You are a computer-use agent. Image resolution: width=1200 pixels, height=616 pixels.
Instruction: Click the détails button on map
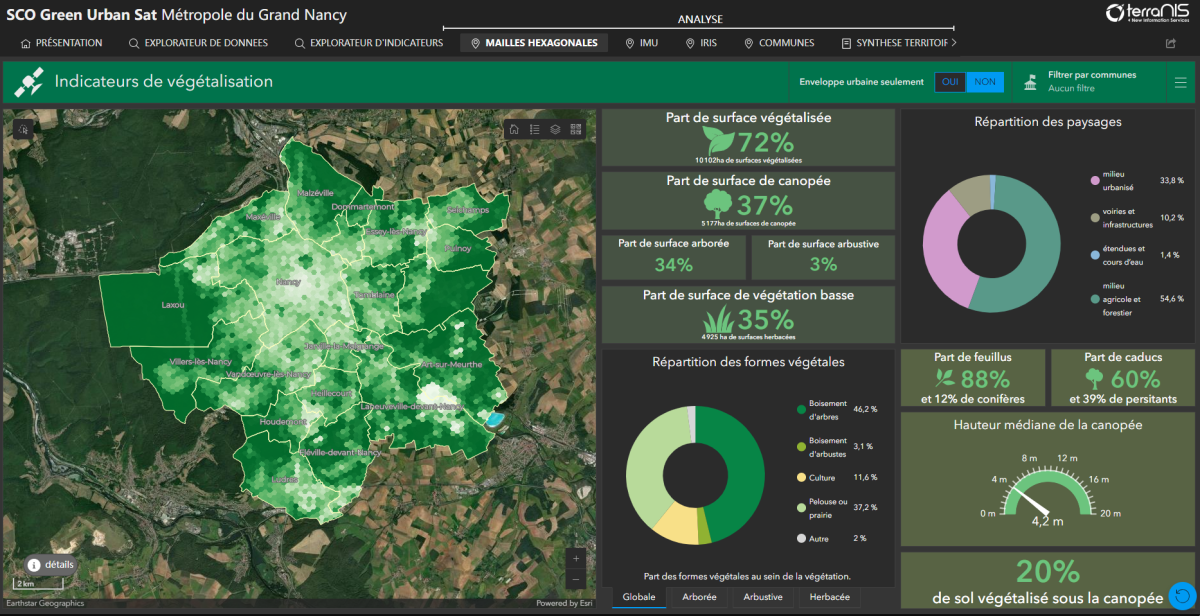[x=51, y=565]
